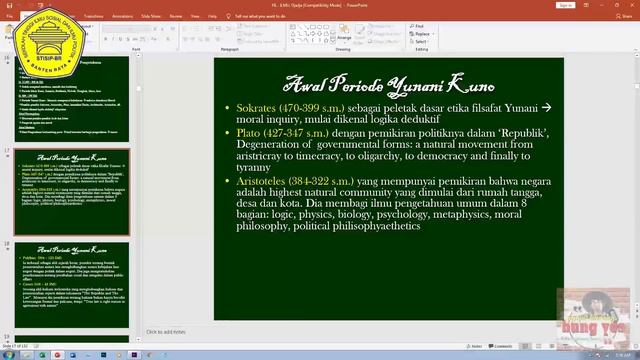The height and width of the screenshot is (360, 640).
Task: Toggle Italic formatting
Action: click(x=113, y=39)
